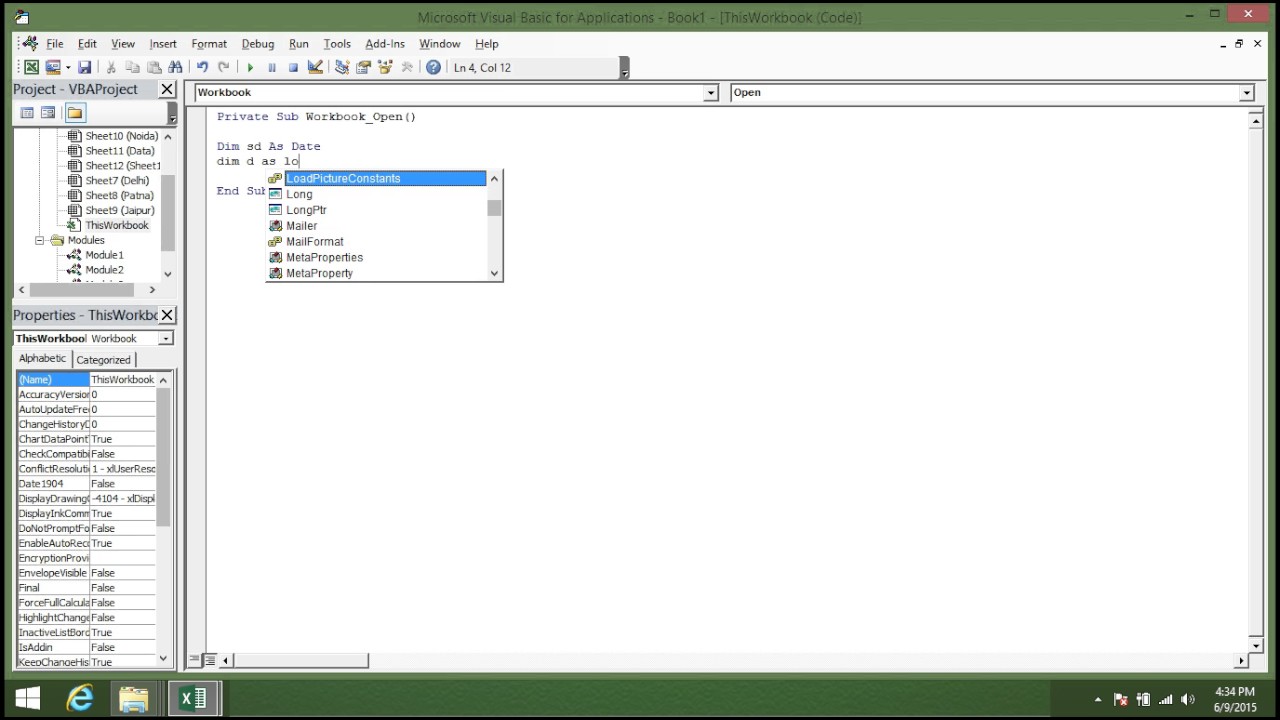Viewport: 1280px width, 720px height.
Task: Choose Long from the autocomplete list
Action: coord(377,194)
